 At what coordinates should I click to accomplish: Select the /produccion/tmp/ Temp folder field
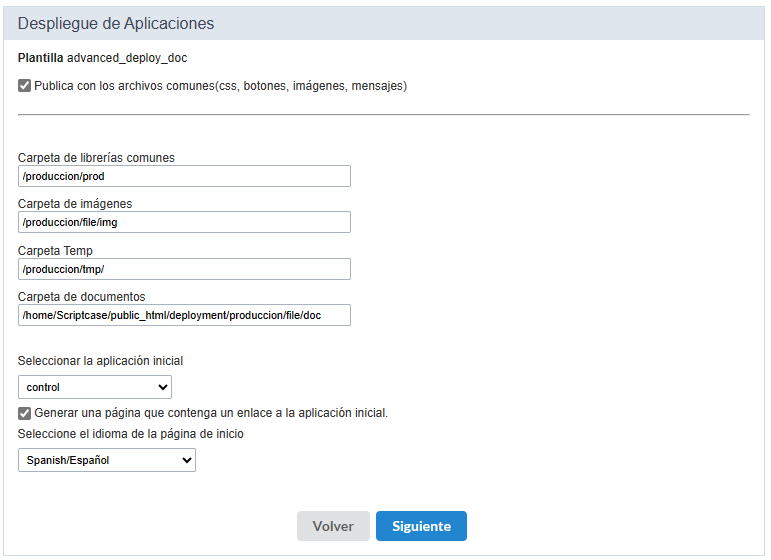[184, 269]
